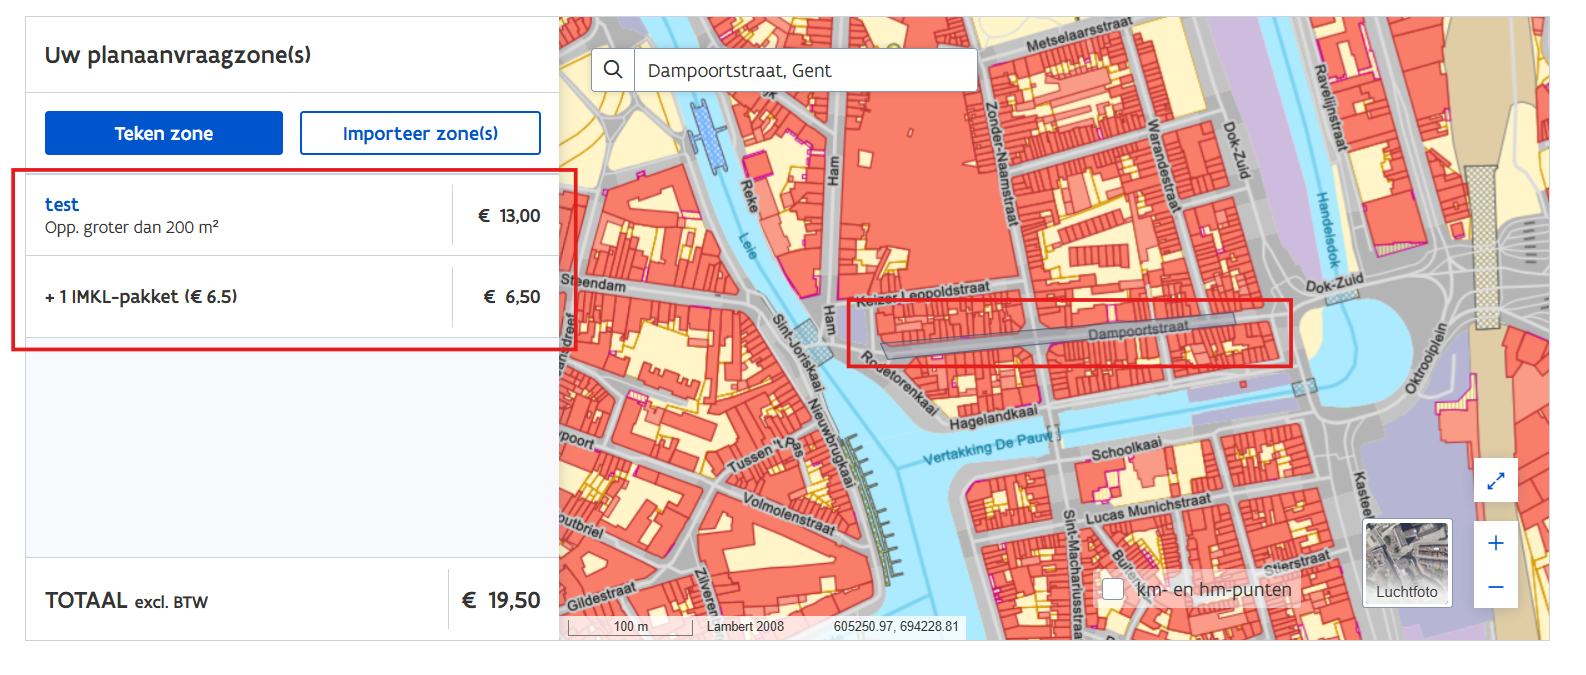Enable the km- en hm-punten checkbox
The width and height of the screenshot is (1586, 675).
click(1113, 589)
